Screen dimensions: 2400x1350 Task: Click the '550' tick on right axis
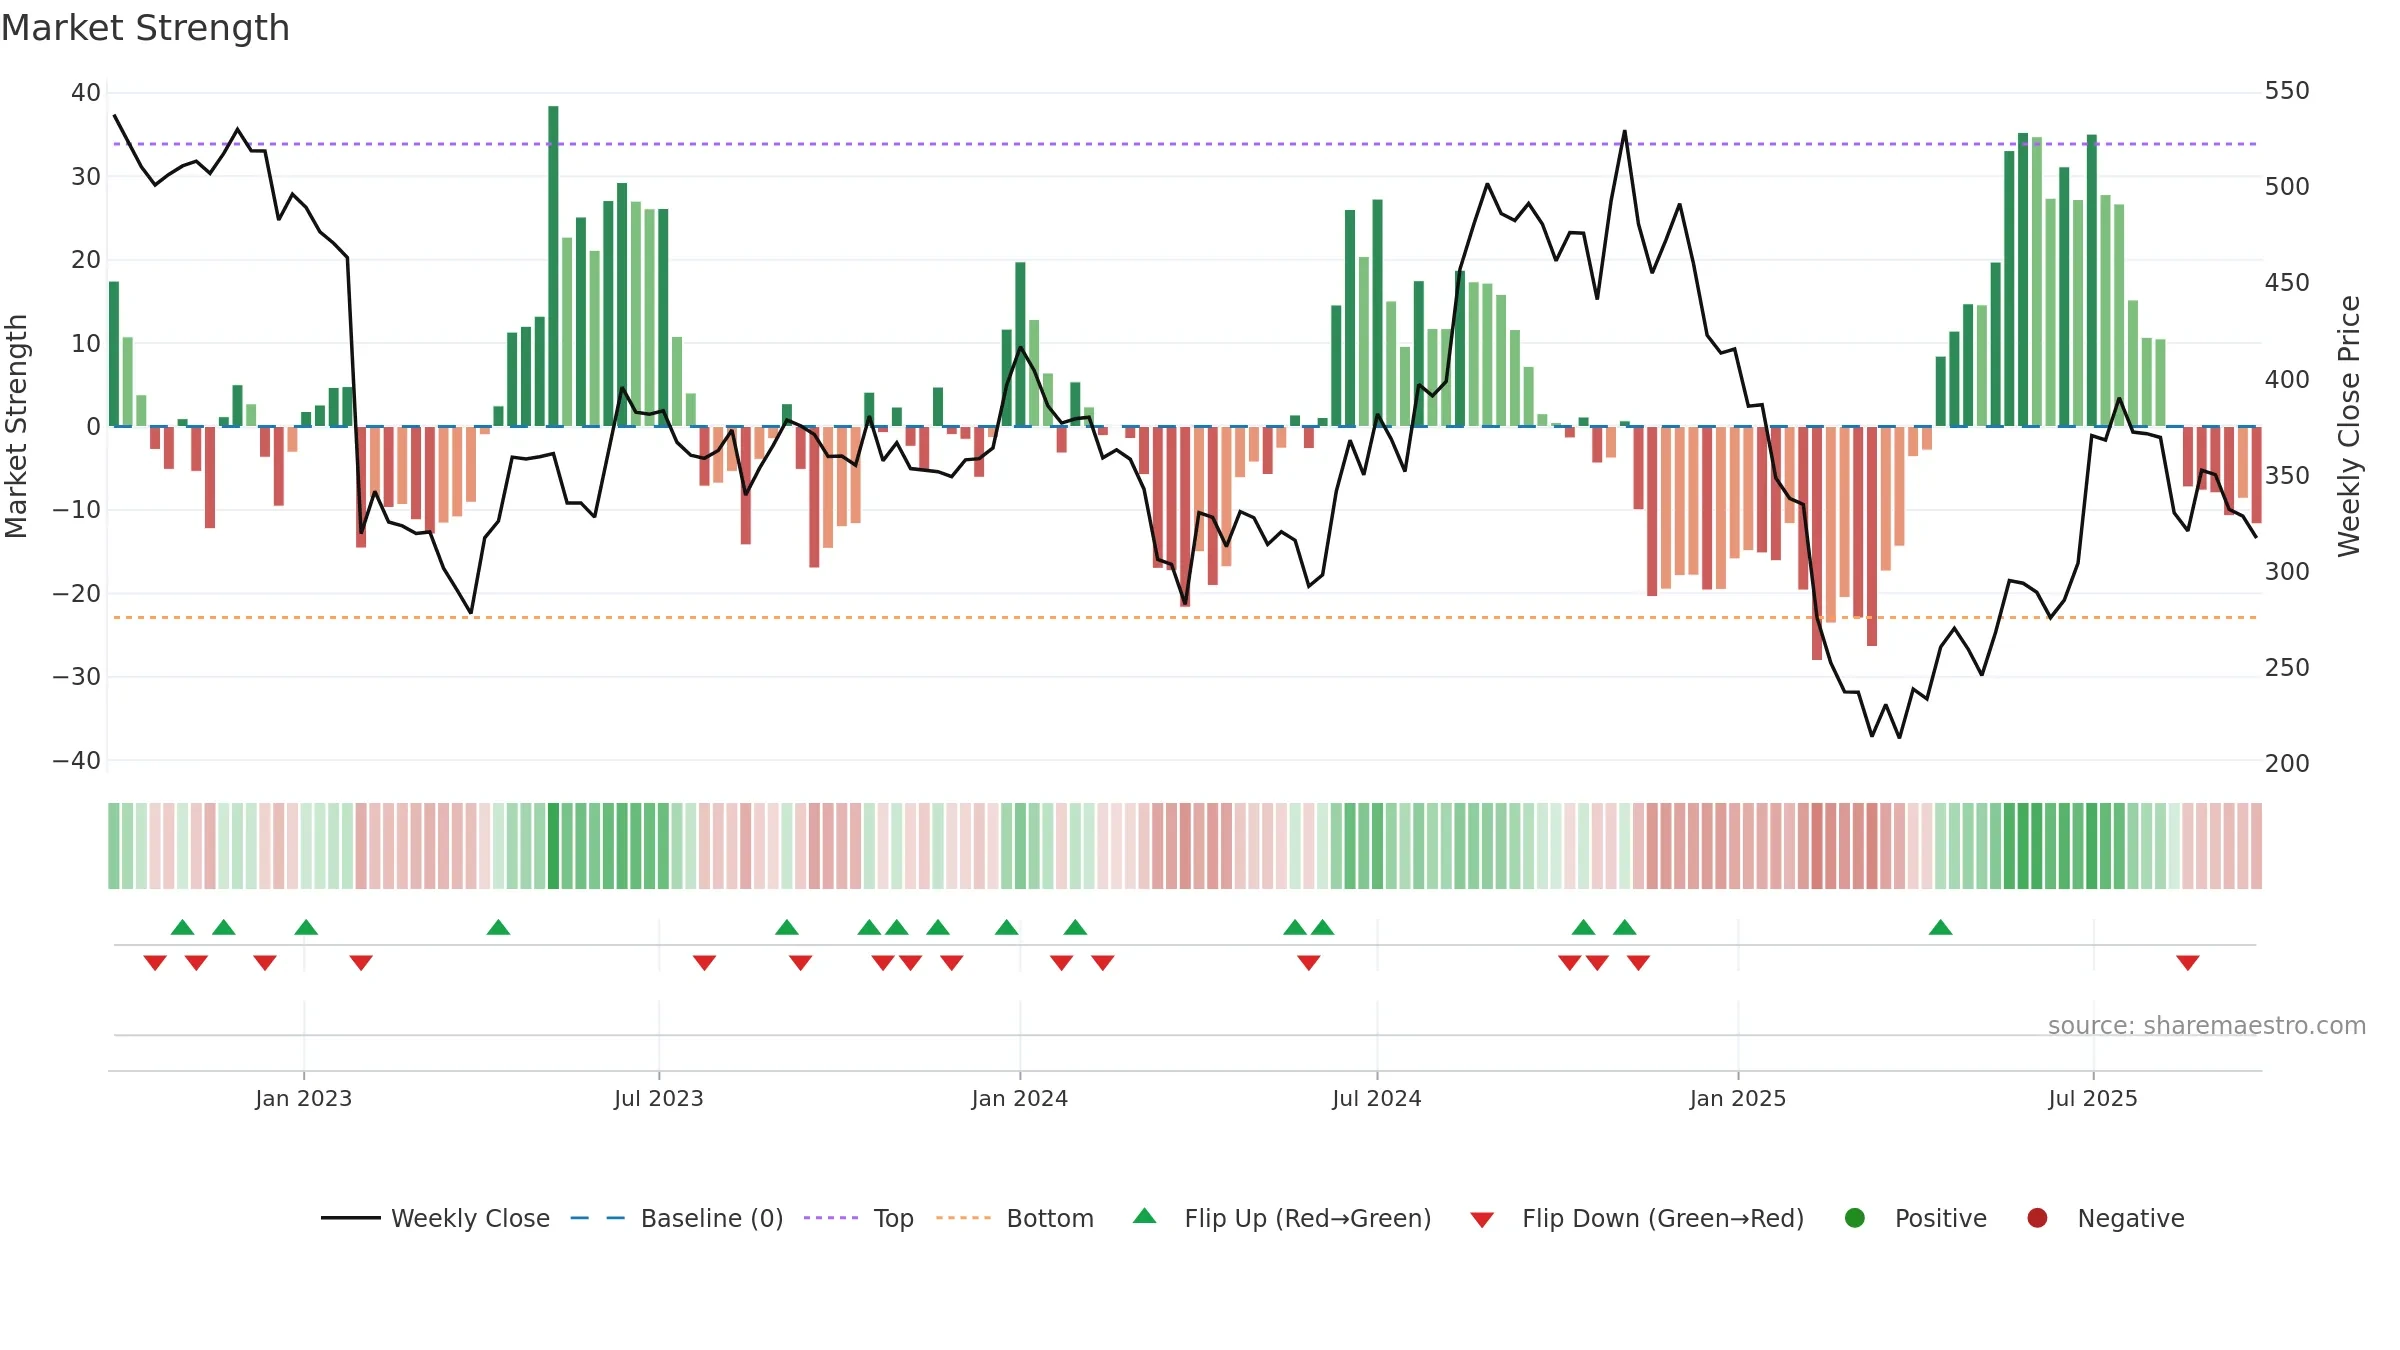coord(2287,91)
